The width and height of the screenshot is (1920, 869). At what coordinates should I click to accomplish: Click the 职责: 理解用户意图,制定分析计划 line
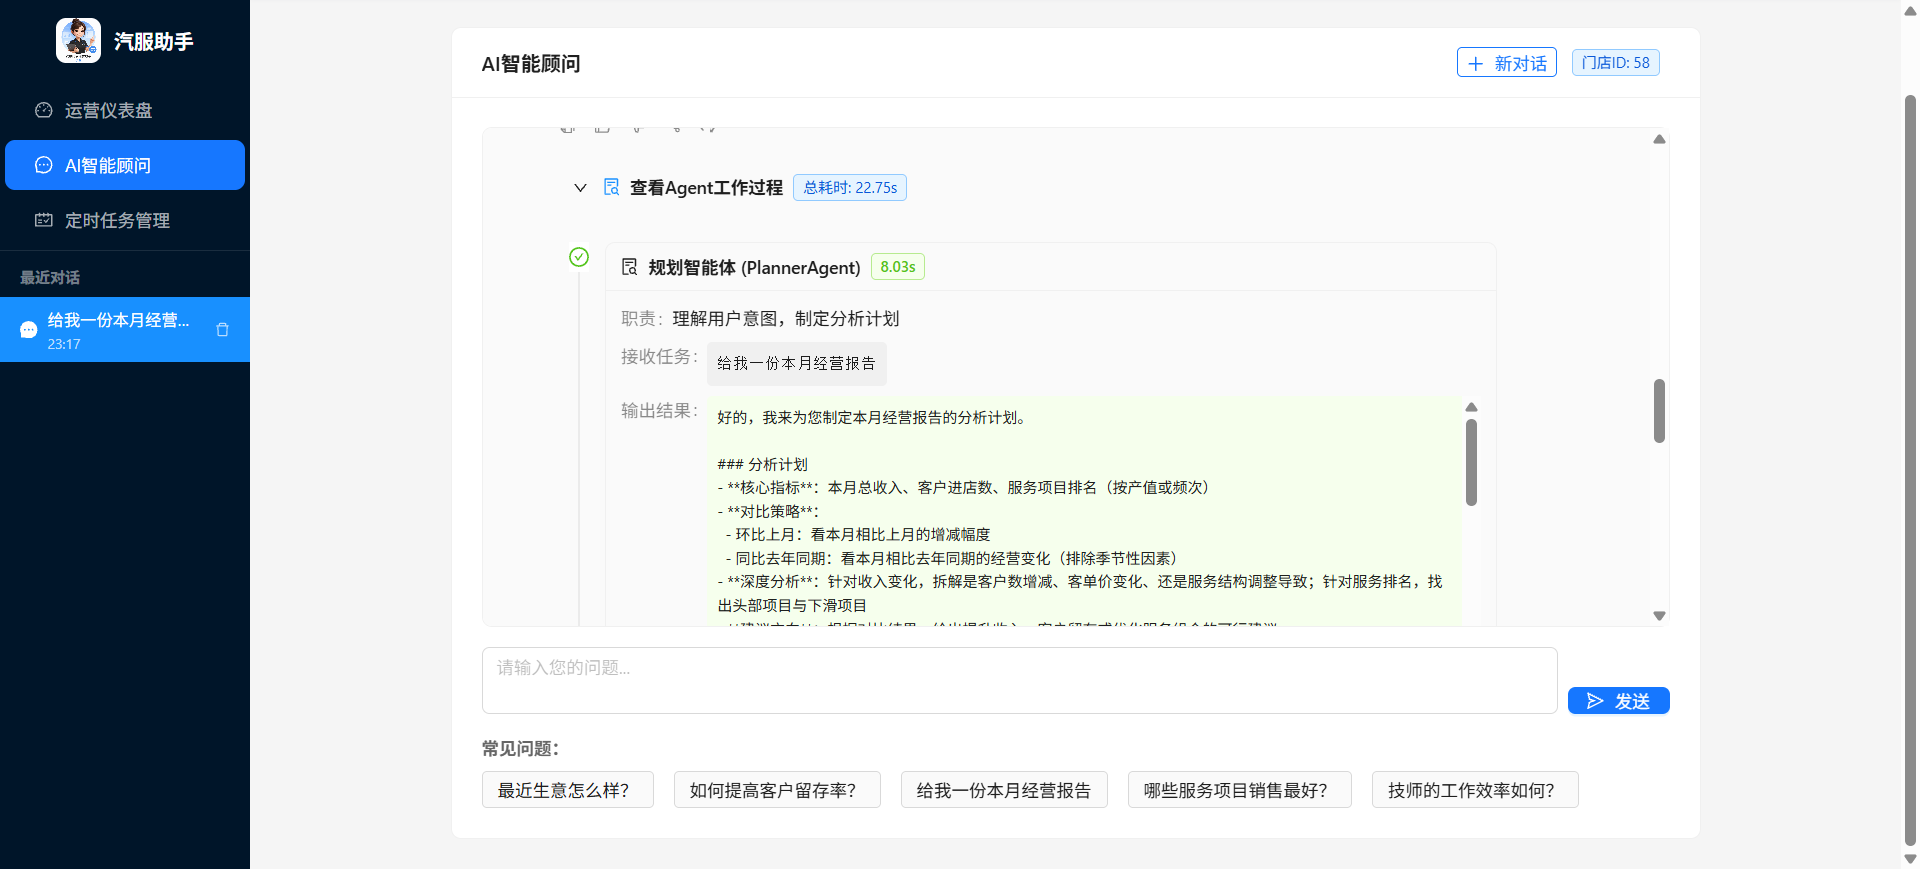pos(760,318)
